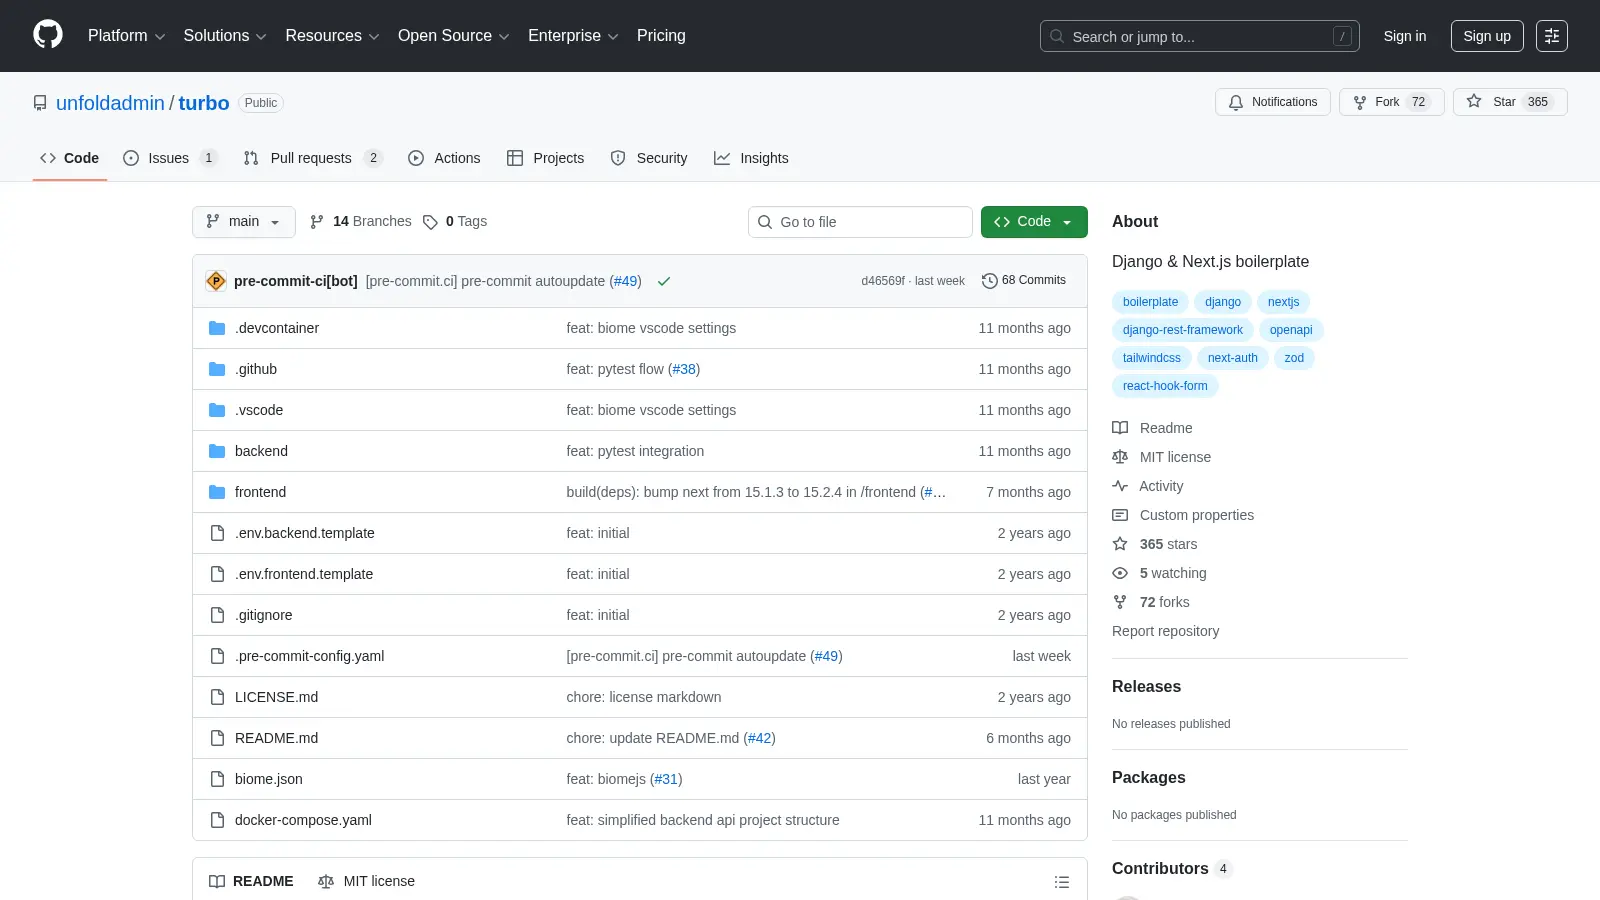
Task: Click the fork icon in Fork button
Action: [1360, 102]
